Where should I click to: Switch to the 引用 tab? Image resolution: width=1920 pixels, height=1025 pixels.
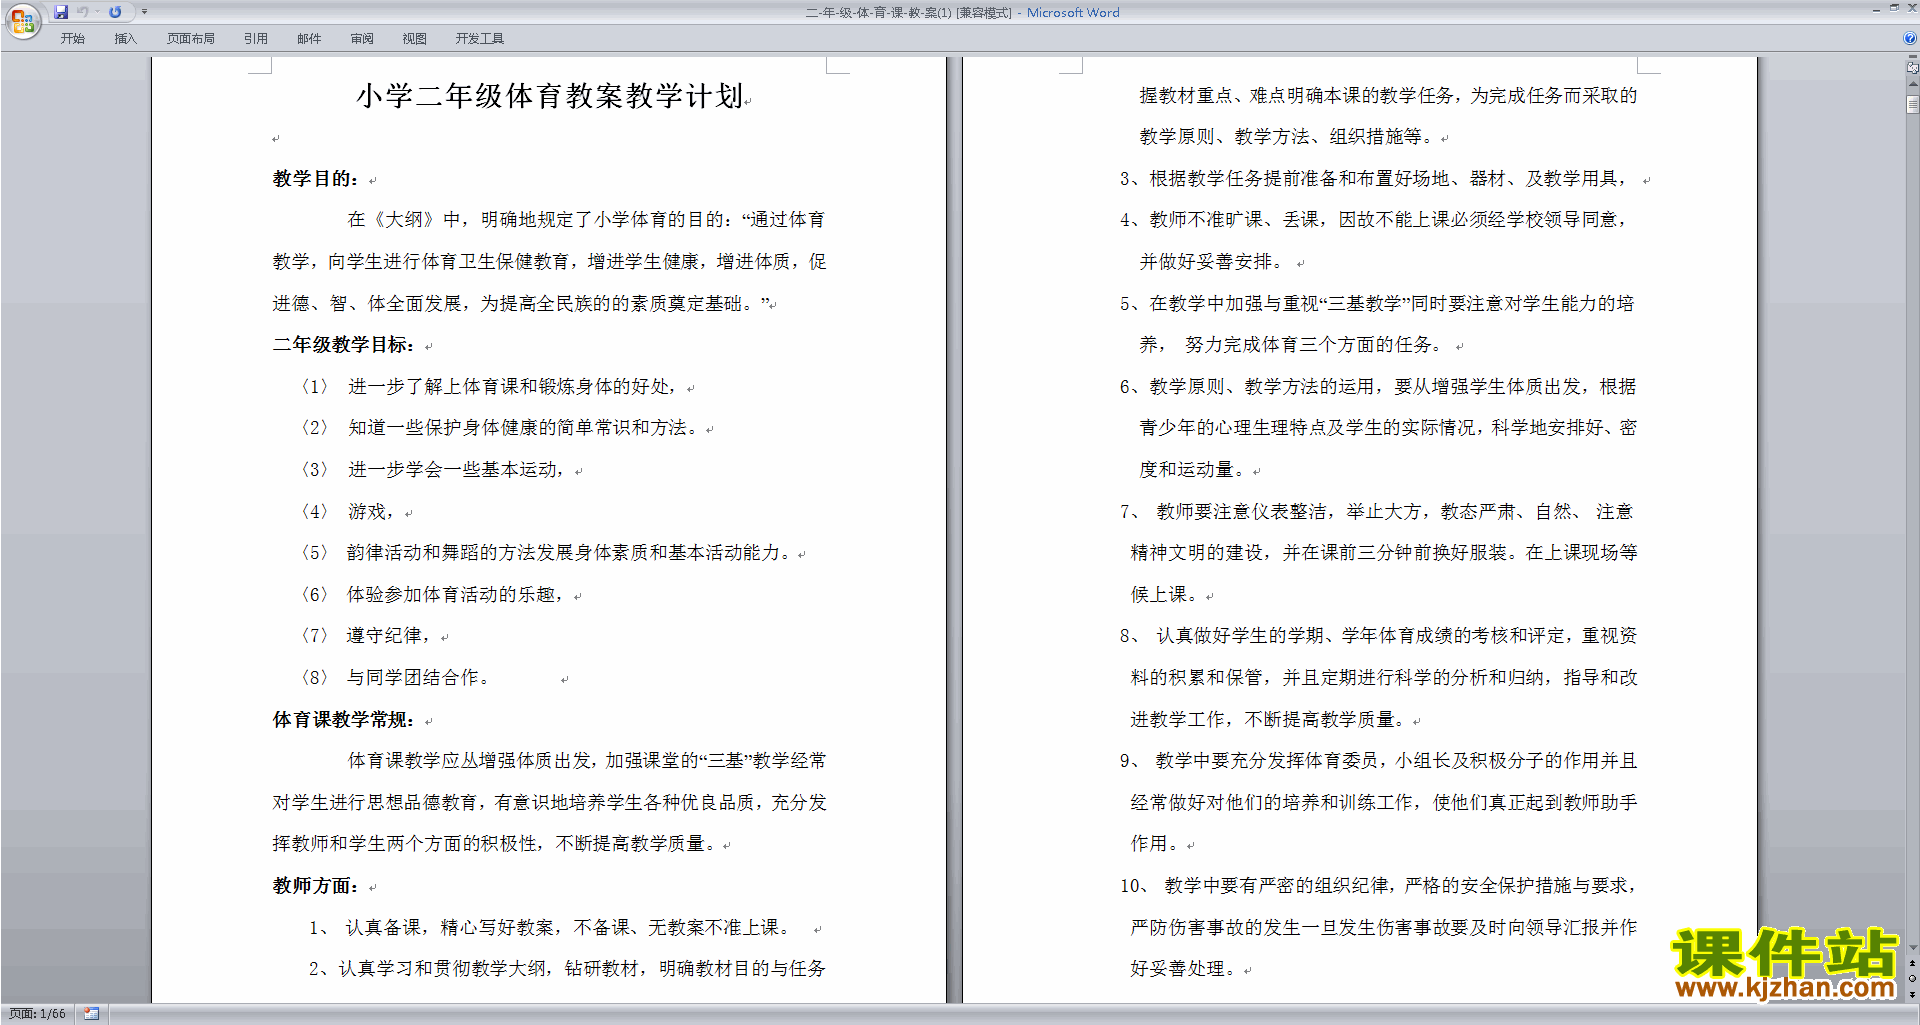tap(256, 39)
